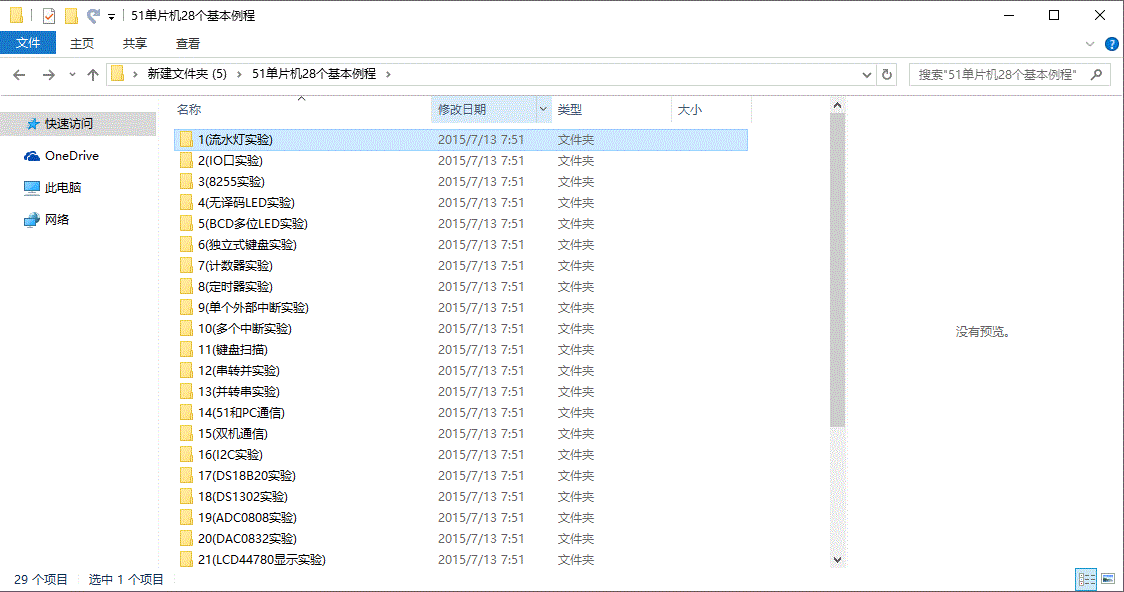Click the scroll up arrow of file list
The image size is (1124, 592).
(837, 105)
